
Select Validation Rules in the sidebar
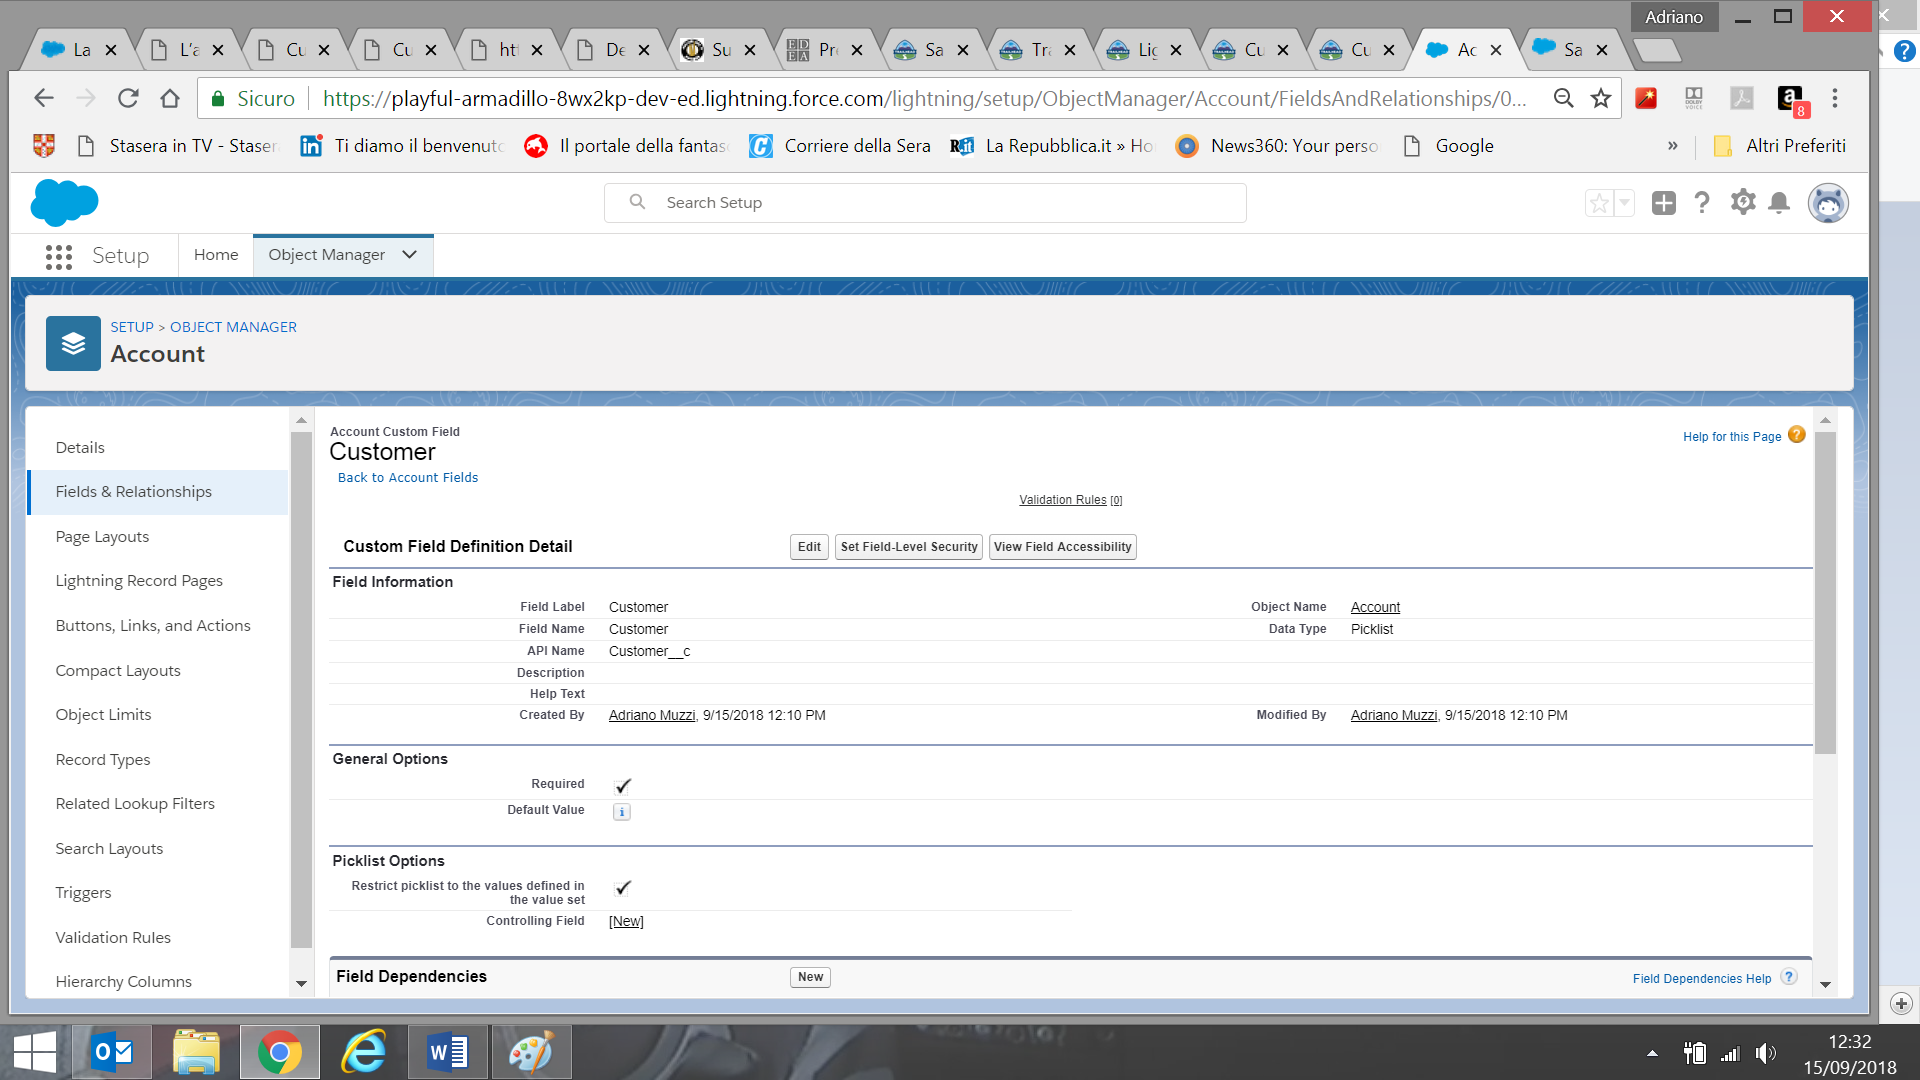click(113, 938)
